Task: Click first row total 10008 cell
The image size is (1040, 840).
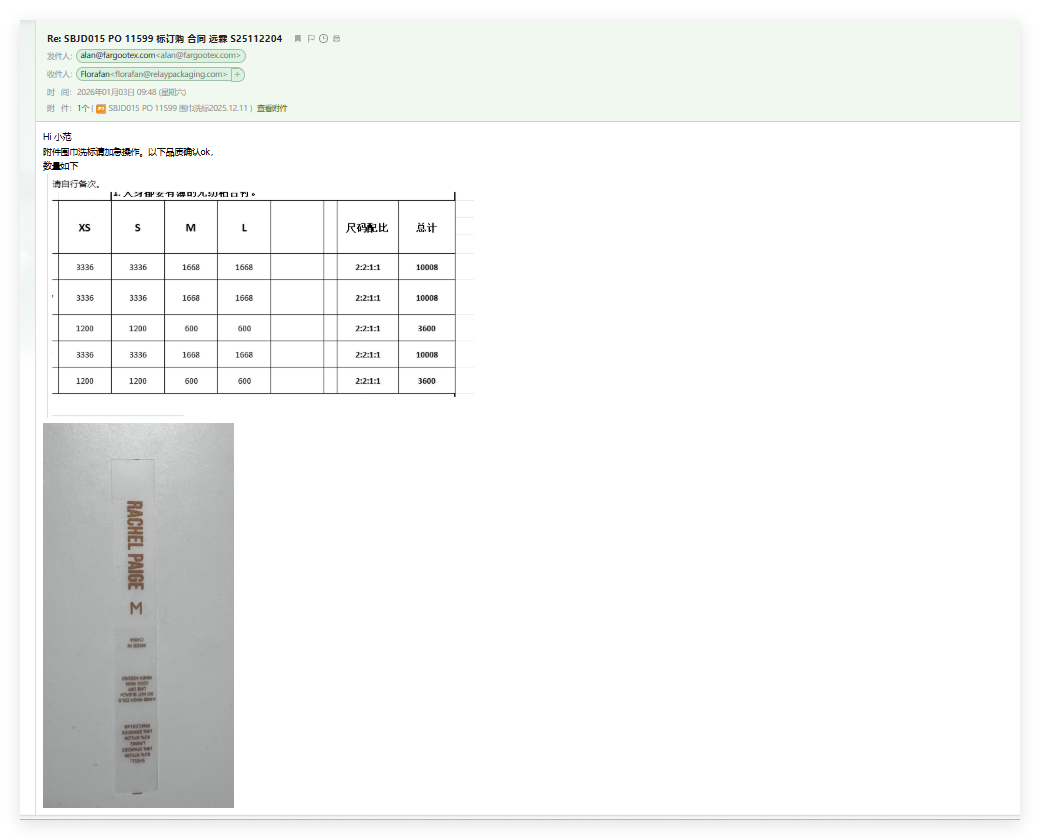Action: (x=426, y=267)
